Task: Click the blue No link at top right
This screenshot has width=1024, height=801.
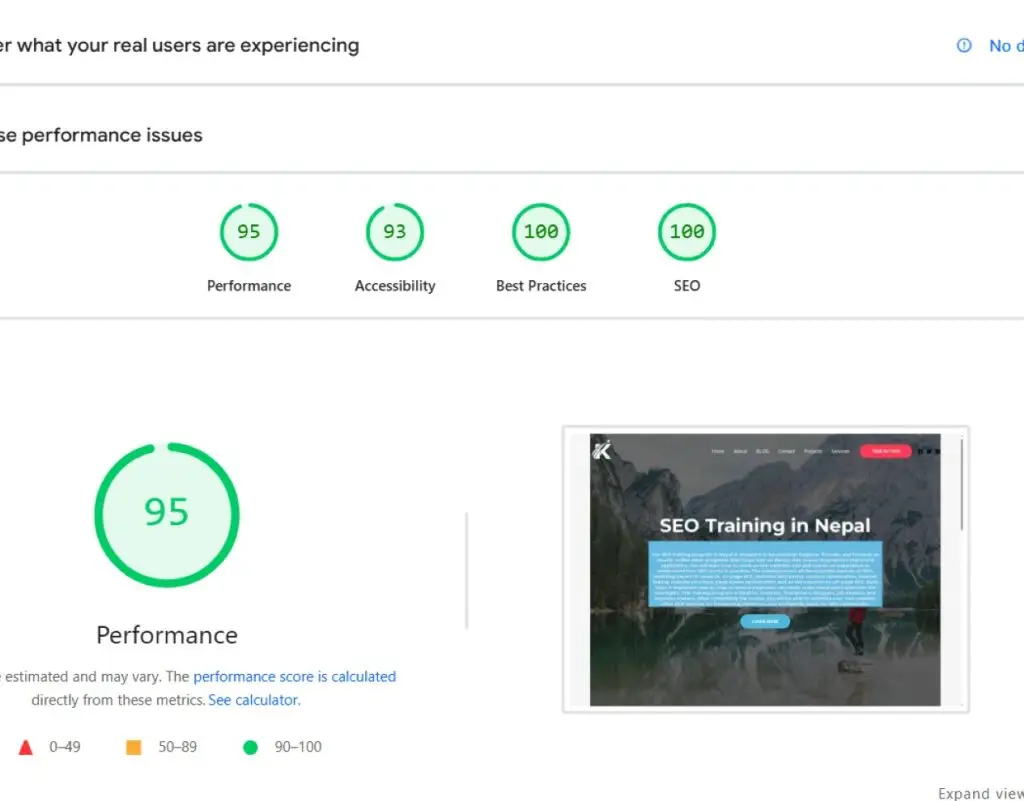Action: [1005, 45]
